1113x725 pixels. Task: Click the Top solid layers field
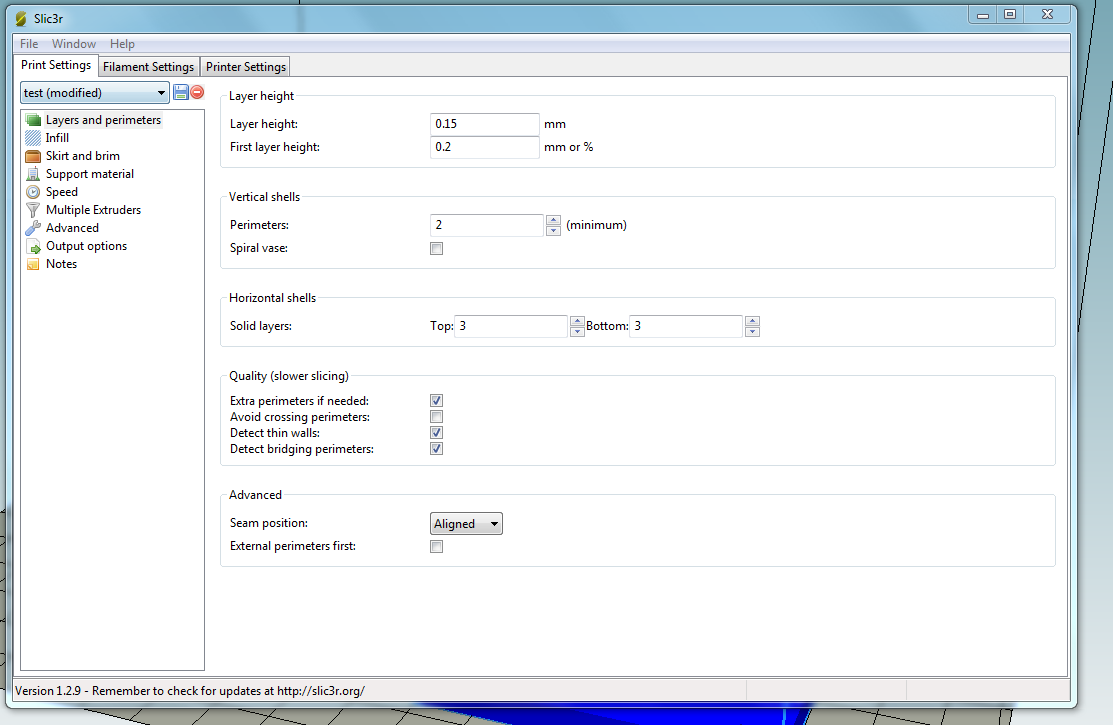(x=511, y=326)
